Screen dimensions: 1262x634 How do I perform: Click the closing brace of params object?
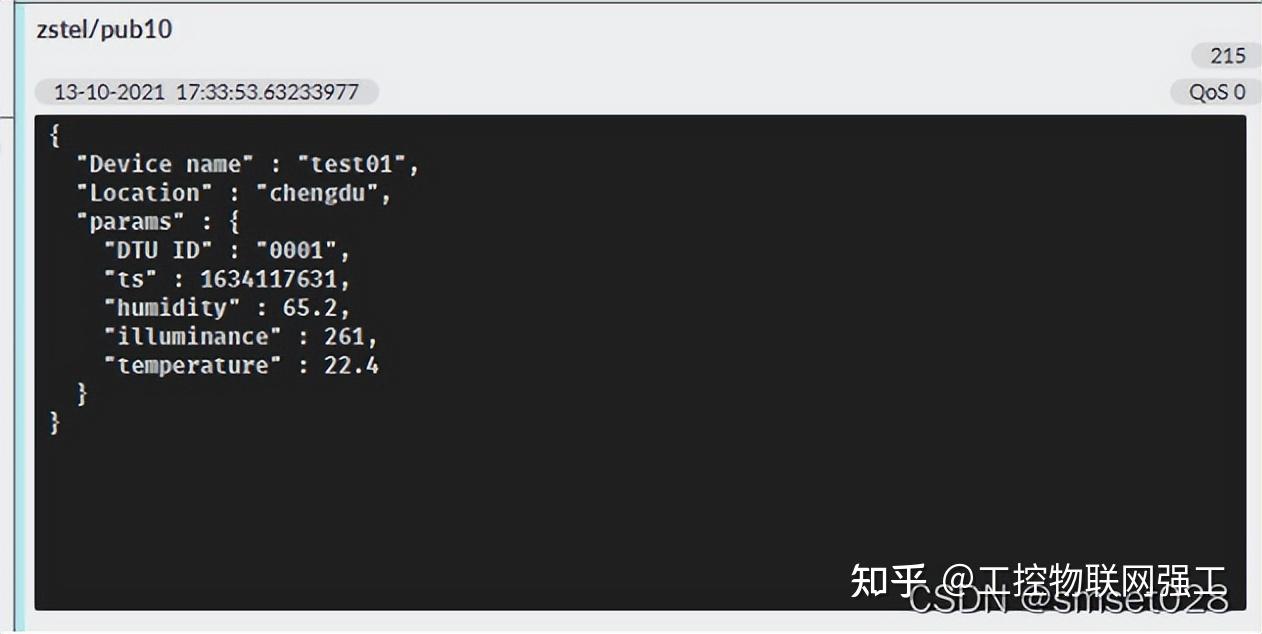[x=82, y=394]
